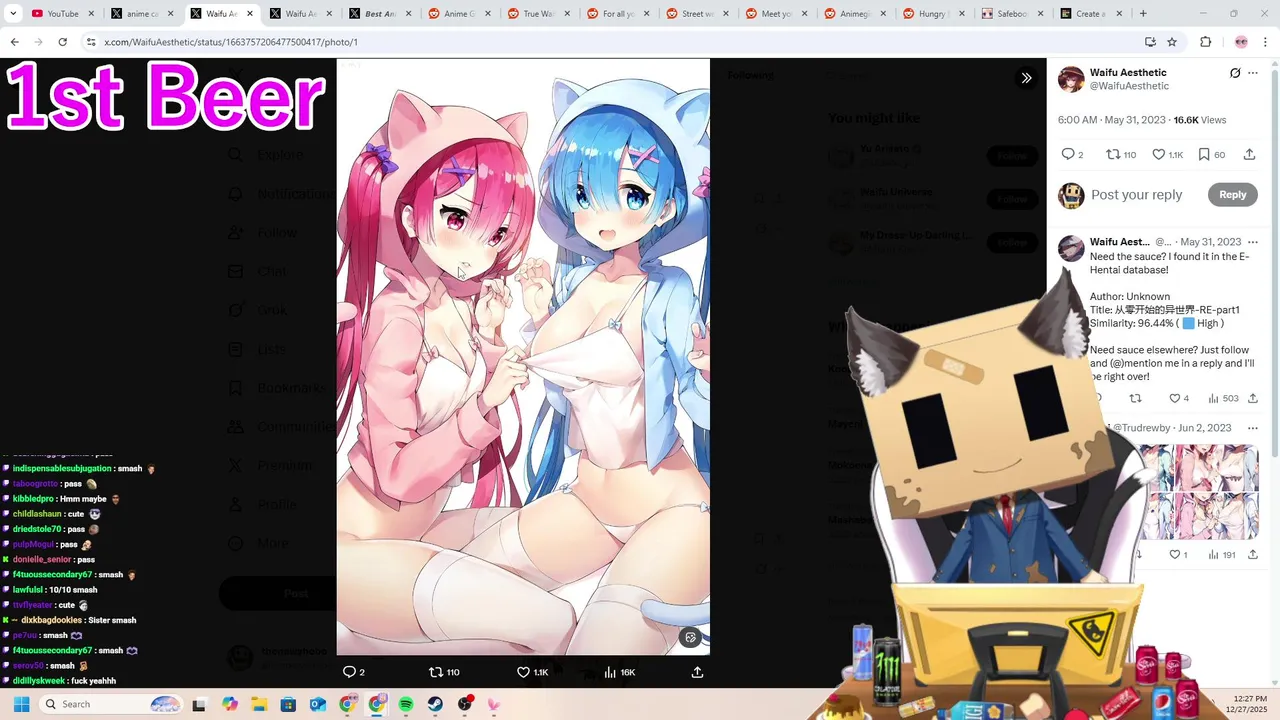Repost the sauce reply

(1135, 398)
